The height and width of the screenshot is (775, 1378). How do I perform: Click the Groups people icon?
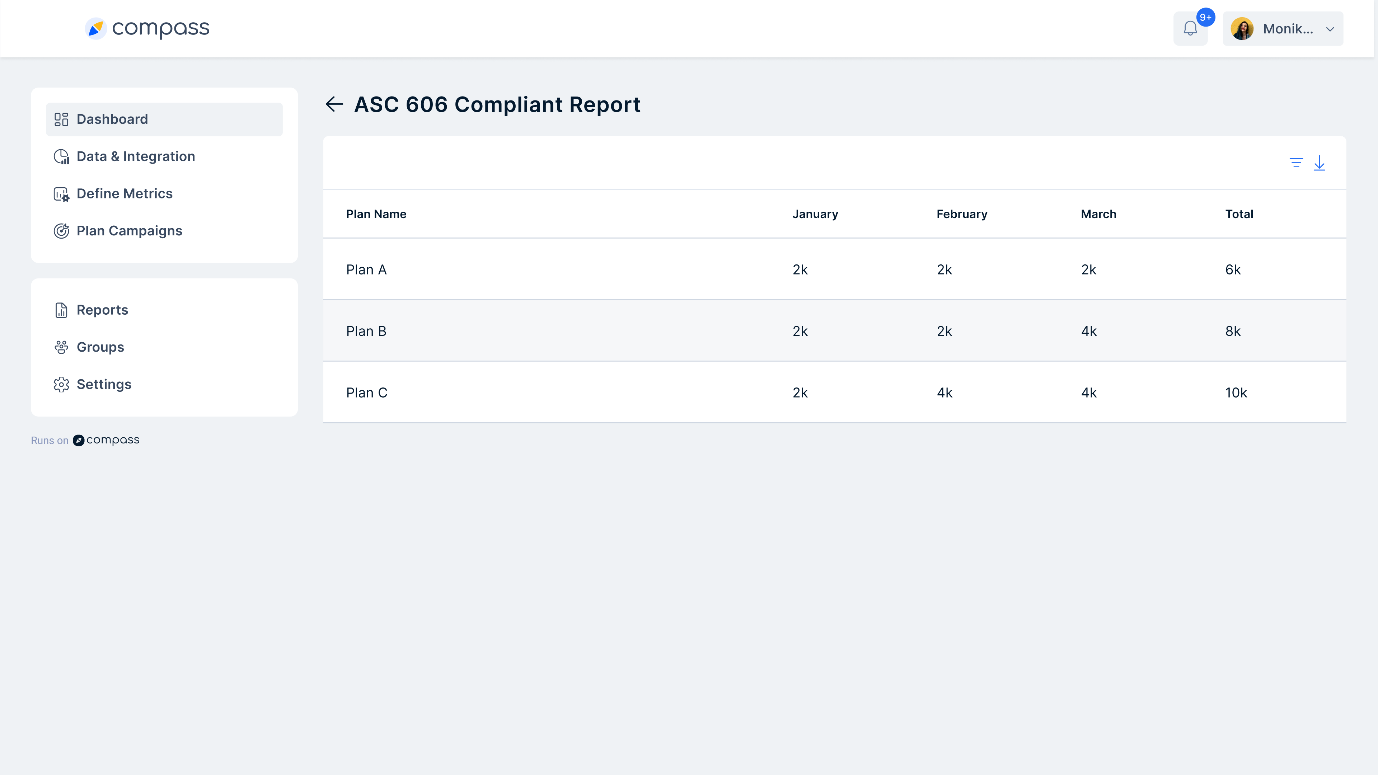click(x=61, y=346)
